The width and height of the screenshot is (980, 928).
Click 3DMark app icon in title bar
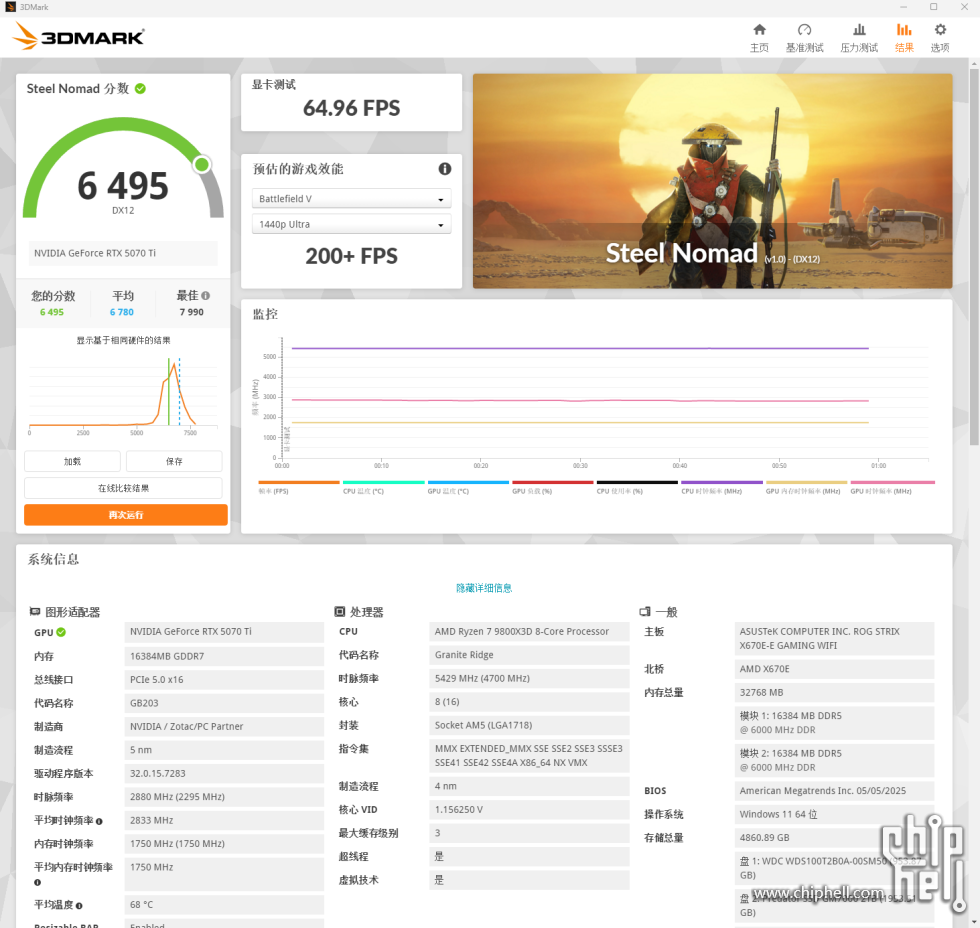coord(10,7)
